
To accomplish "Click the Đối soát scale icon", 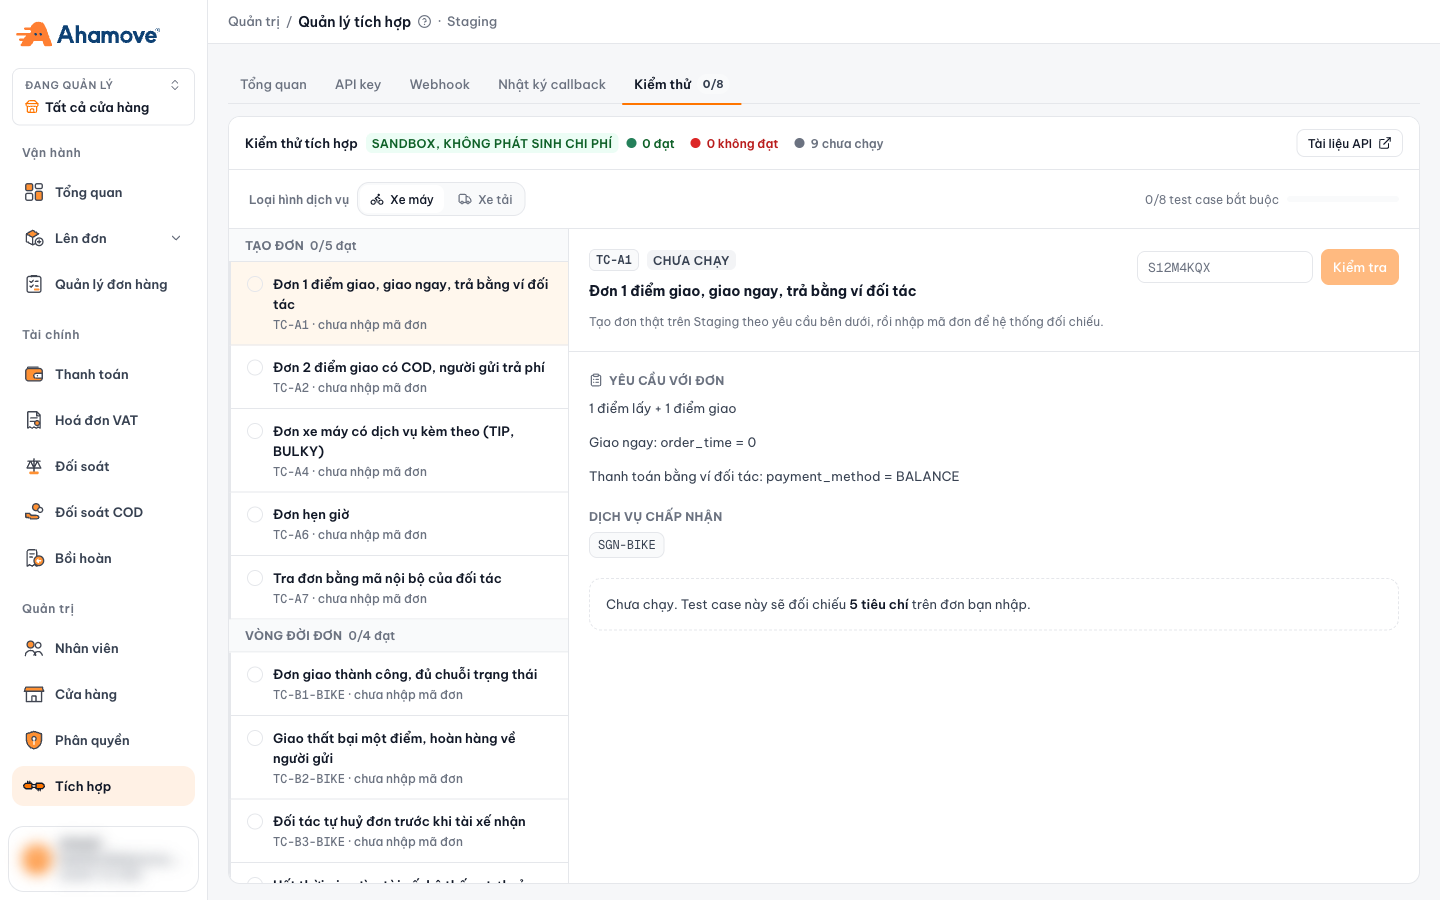I will pyautogui.click(x=34, y=466).
